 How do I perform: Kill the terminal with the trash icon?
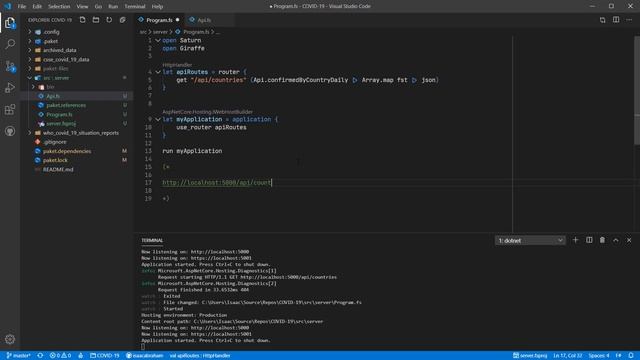tap(602, 240)
